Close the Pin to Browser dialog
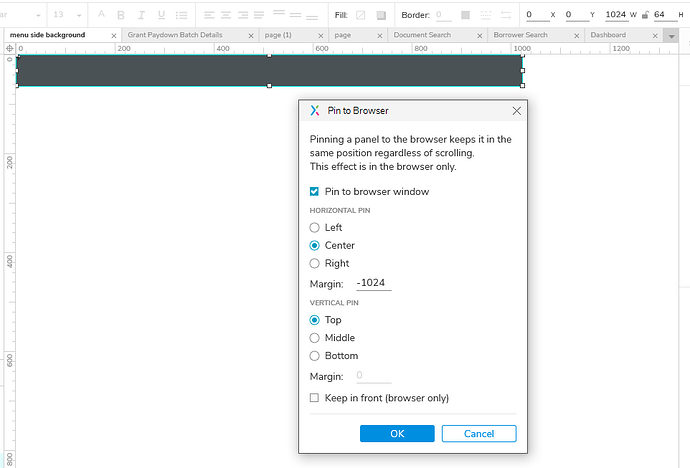 [x=517, y=111]
